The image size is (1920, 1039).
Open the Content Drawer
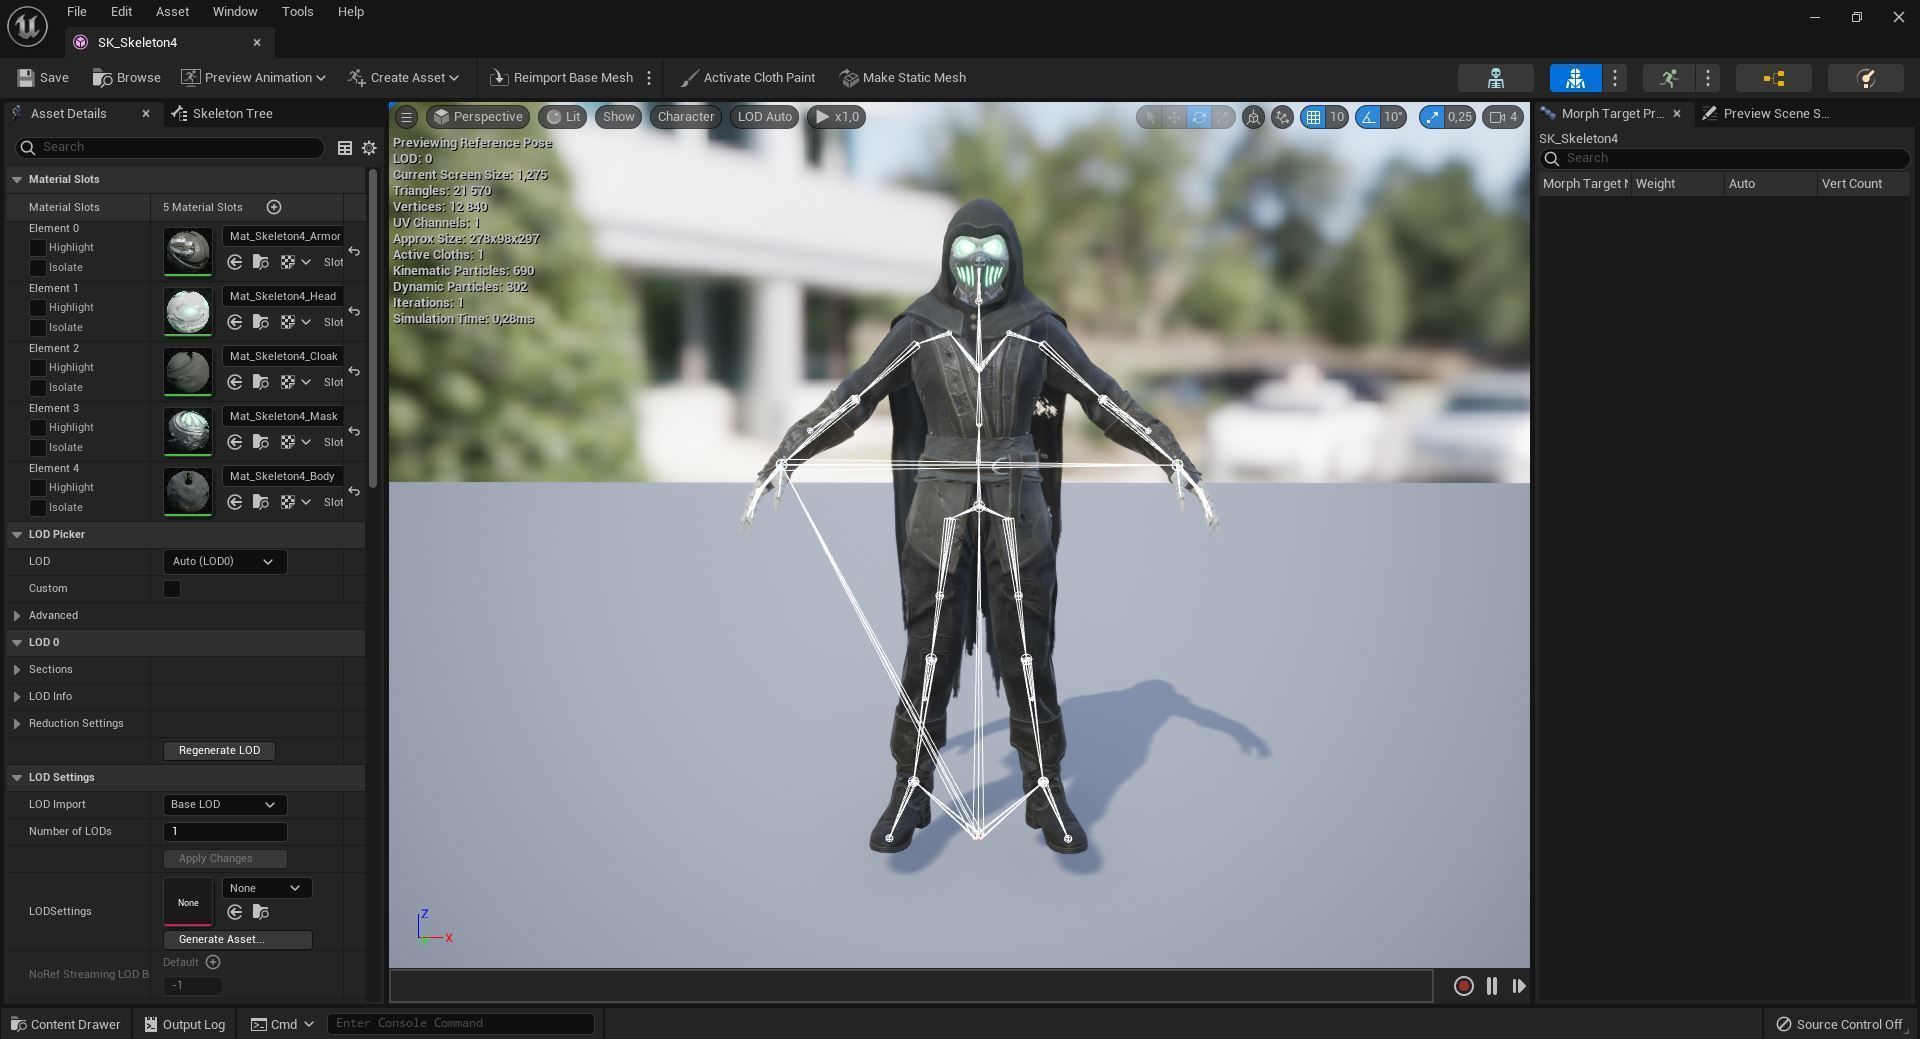point(65,1024)
